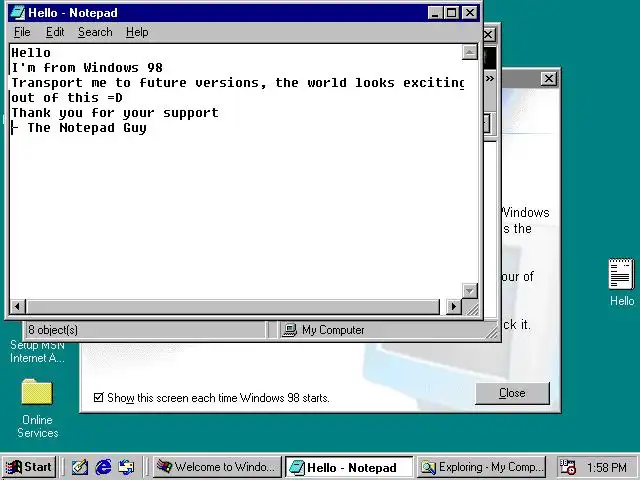Click the first line 'Hello' in Notepad

coord(31,53)
